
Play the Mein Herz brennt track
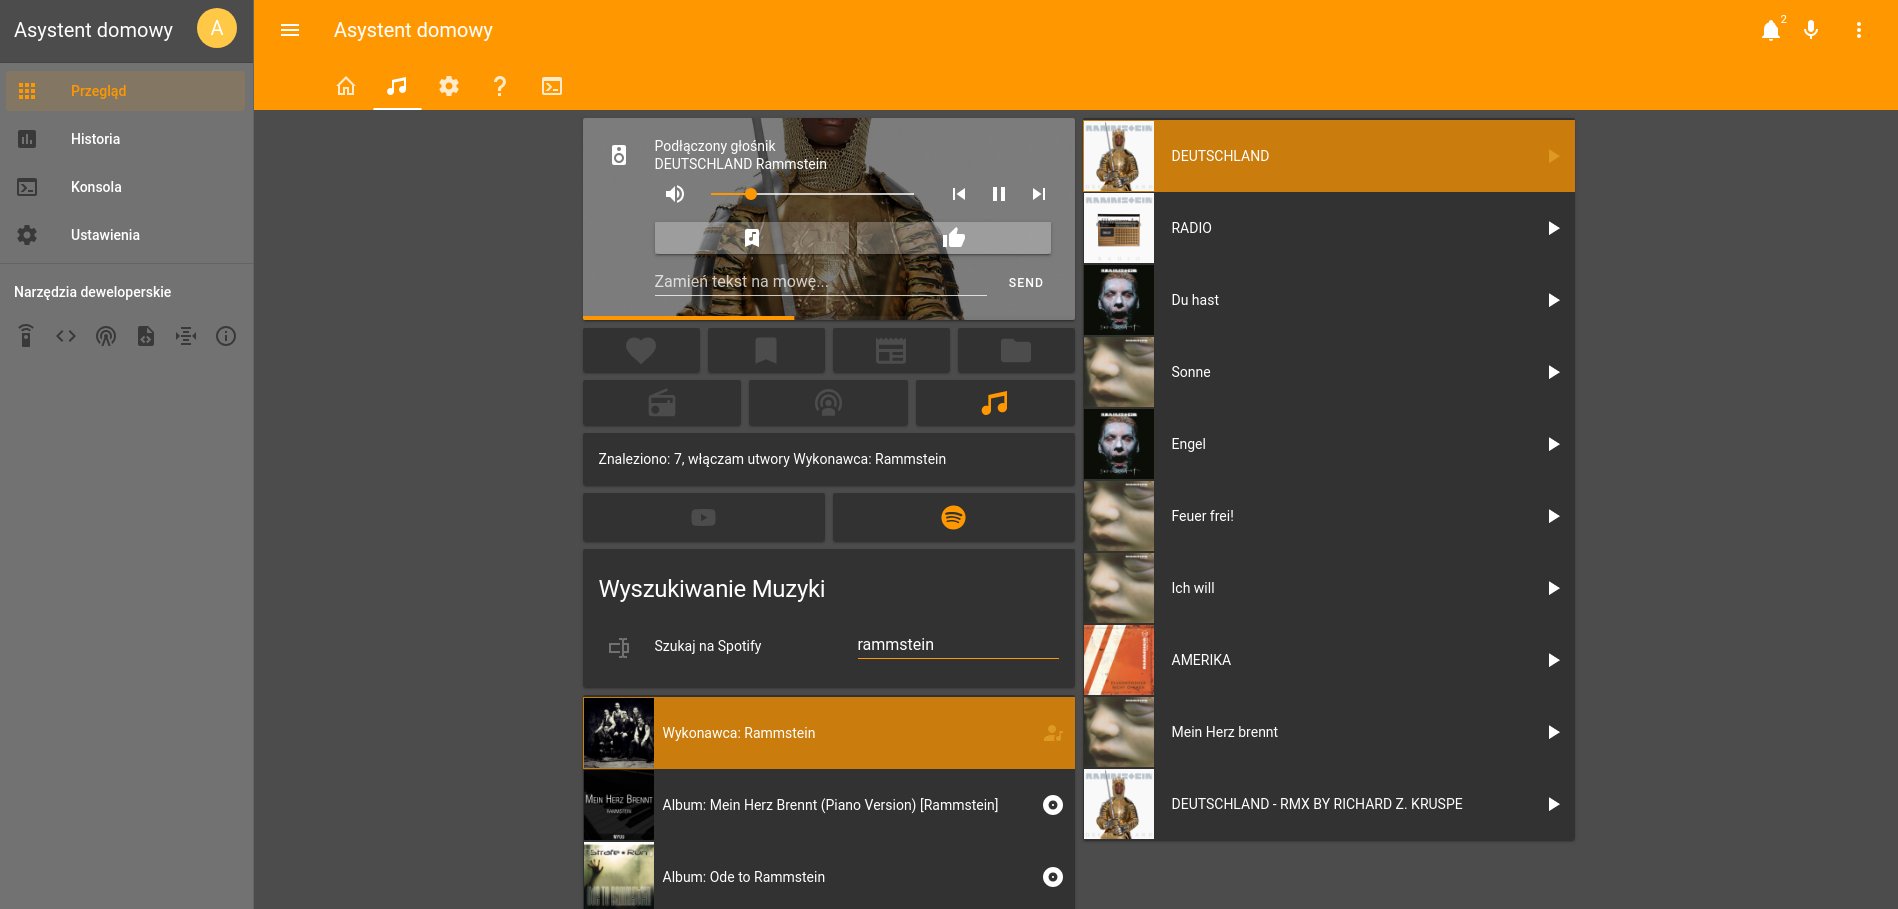pos(1554,732)
